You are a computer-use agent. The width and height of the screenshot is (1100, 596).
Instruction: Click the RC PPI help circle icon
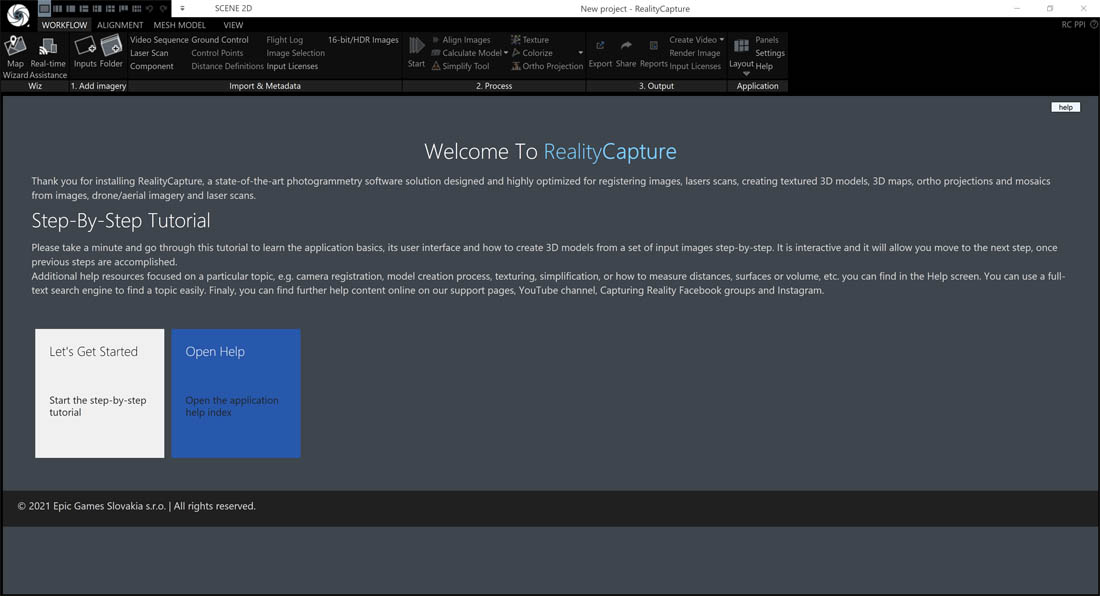[1094, 25]
